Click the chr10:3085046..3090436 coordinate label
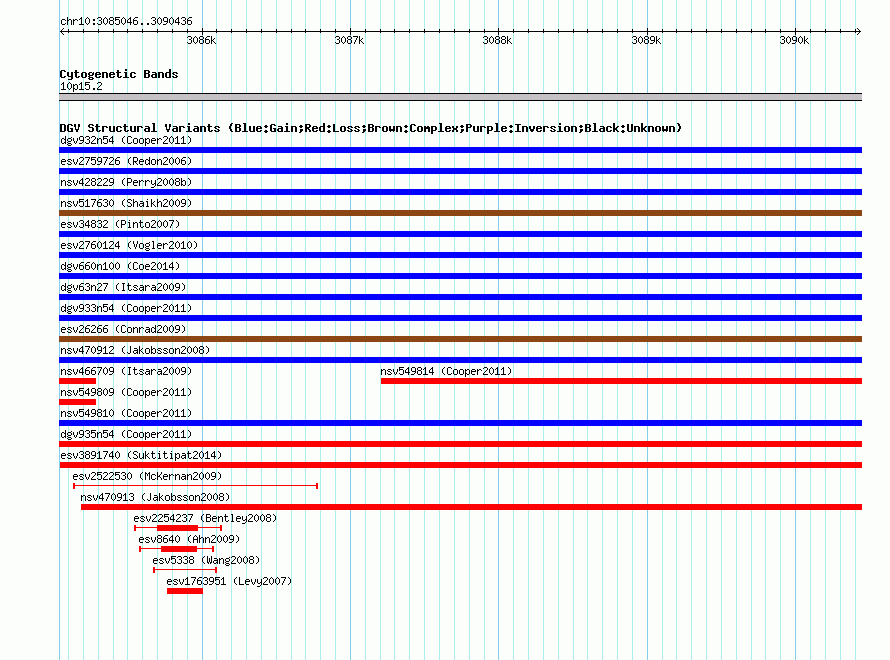Viewport: 890px width, 660px height. [126, 21]
